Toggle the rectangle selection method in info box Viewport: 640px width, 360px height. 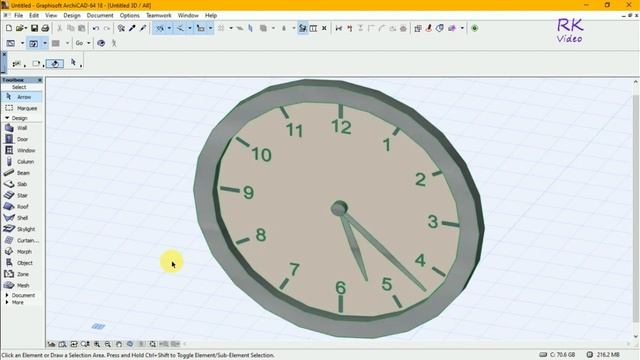(36, 64)
